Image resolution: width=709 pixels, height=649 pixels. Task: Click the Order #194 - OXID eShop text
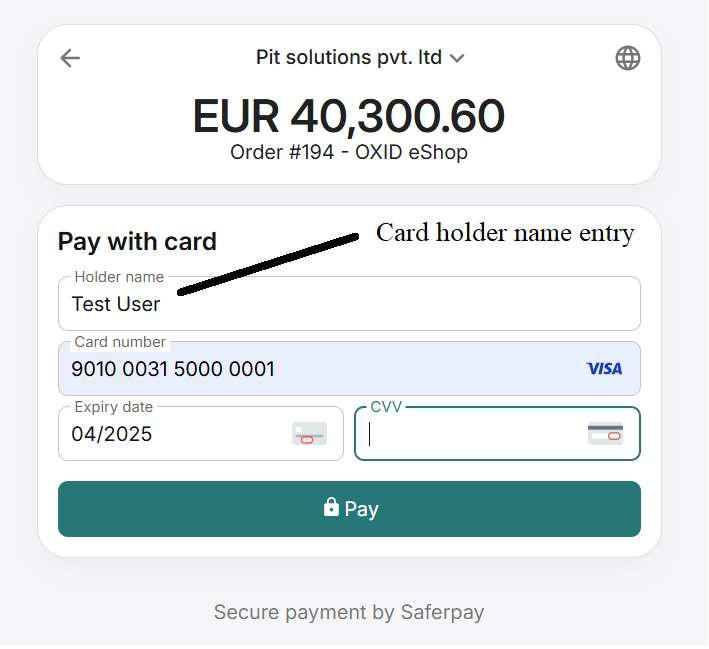point(348,153)
